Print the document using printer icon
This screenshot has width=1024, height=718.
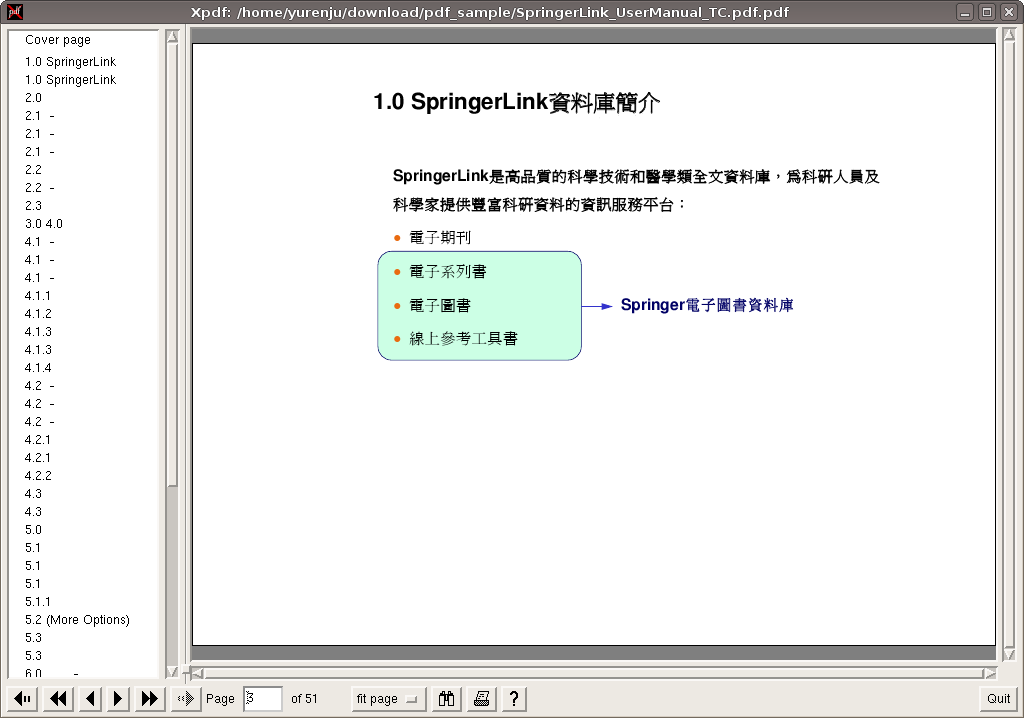tap(481, 699)
